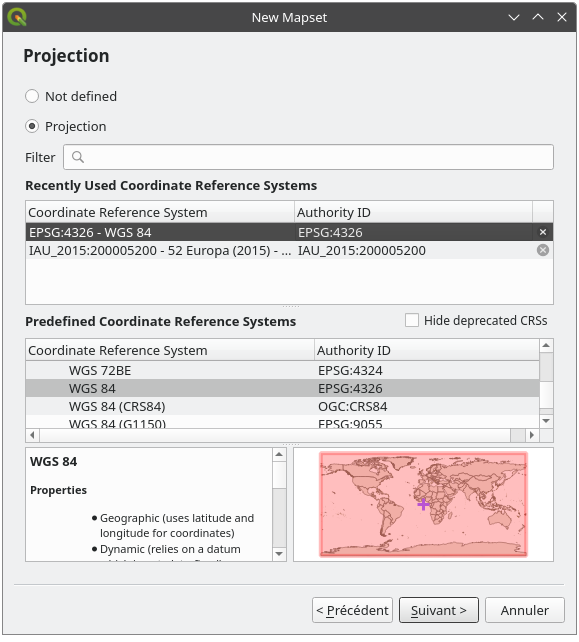Image resolution: width=579 pixels, height=642 pixels.
Task: Select WGS 84 (CRS84) in predefined list
Action: 282,406
